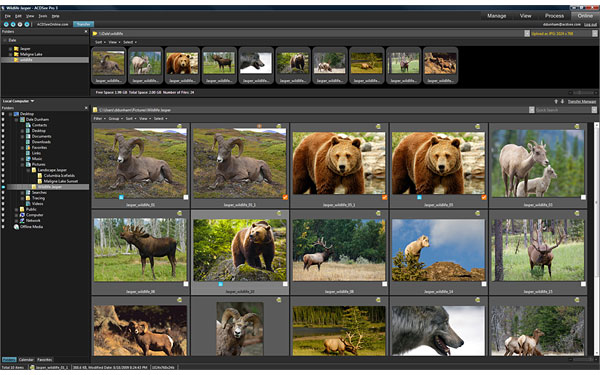Adjust the local pane thumbnail zoom slider at the bottom
600x375 pixels.
(582, 360)
